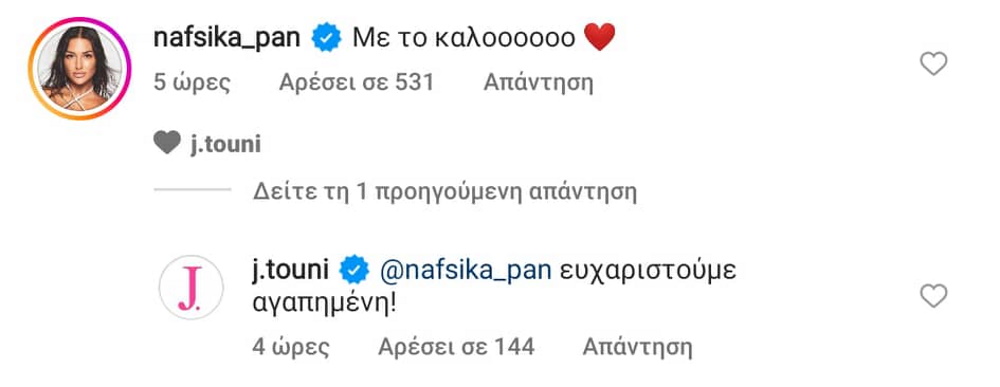
Task: Click the j.touni label beside gray heart
Action: (226, 145)
